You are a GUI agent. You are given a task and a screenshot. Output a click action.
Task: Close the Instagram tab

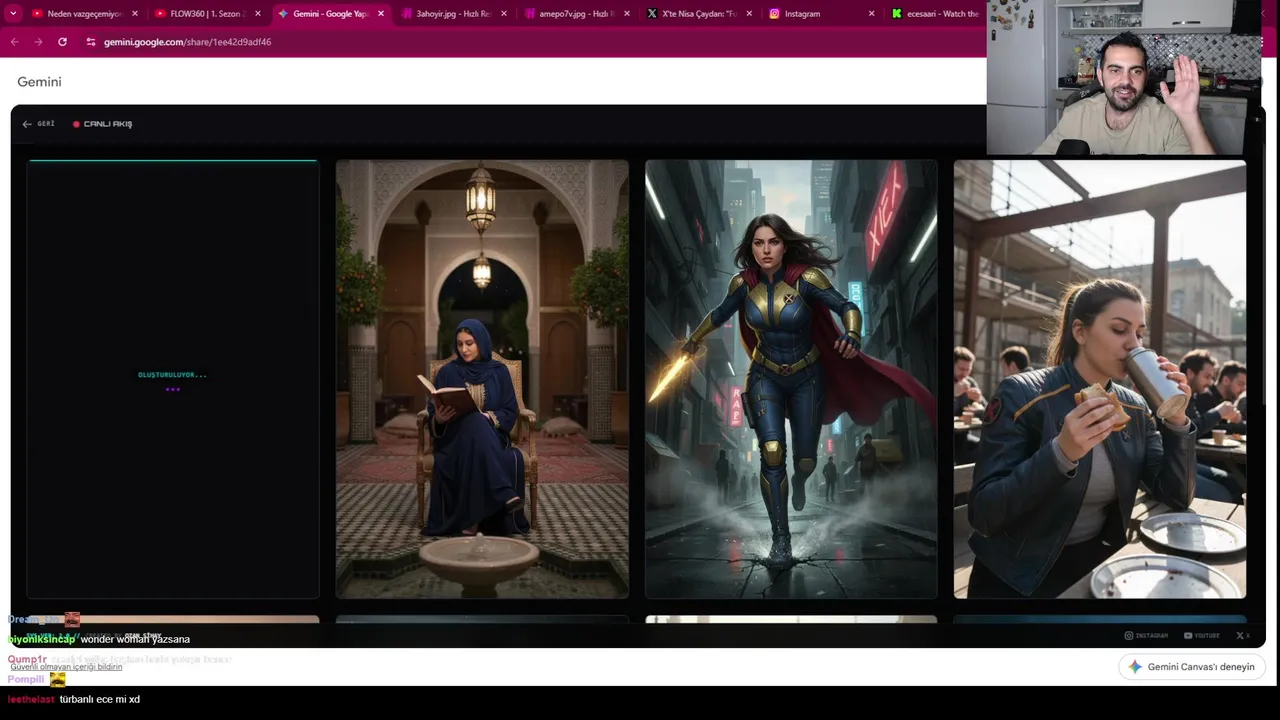click(872, 14)
